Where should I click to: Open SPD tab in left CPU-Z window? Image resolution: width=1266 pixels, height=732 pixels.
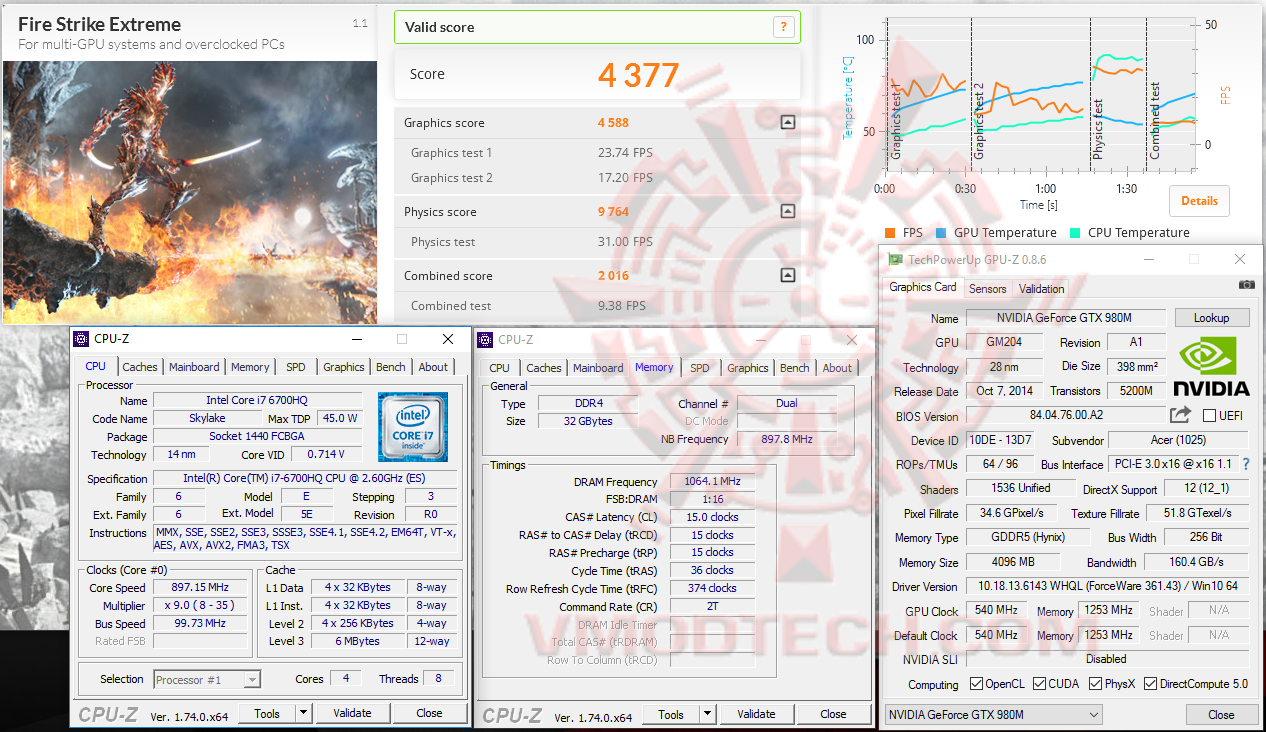296,367
